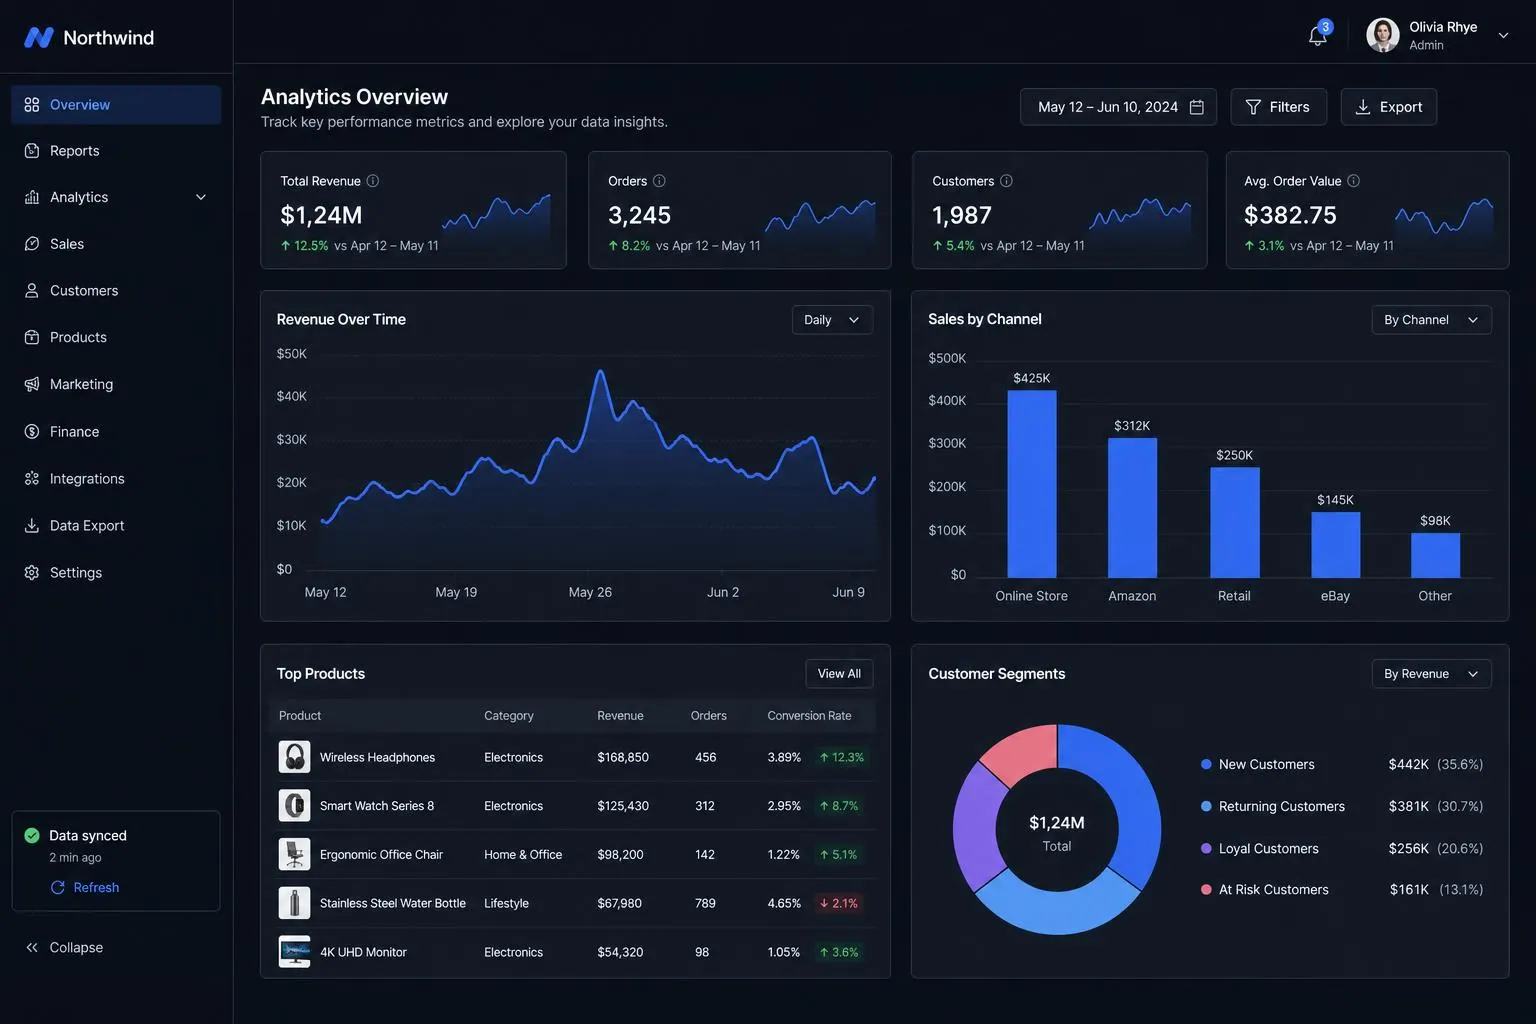This screenshot has height=1024, width=1536.
Task: Click the Loyal Customers purple legend dot
Action: [1206, 849]
